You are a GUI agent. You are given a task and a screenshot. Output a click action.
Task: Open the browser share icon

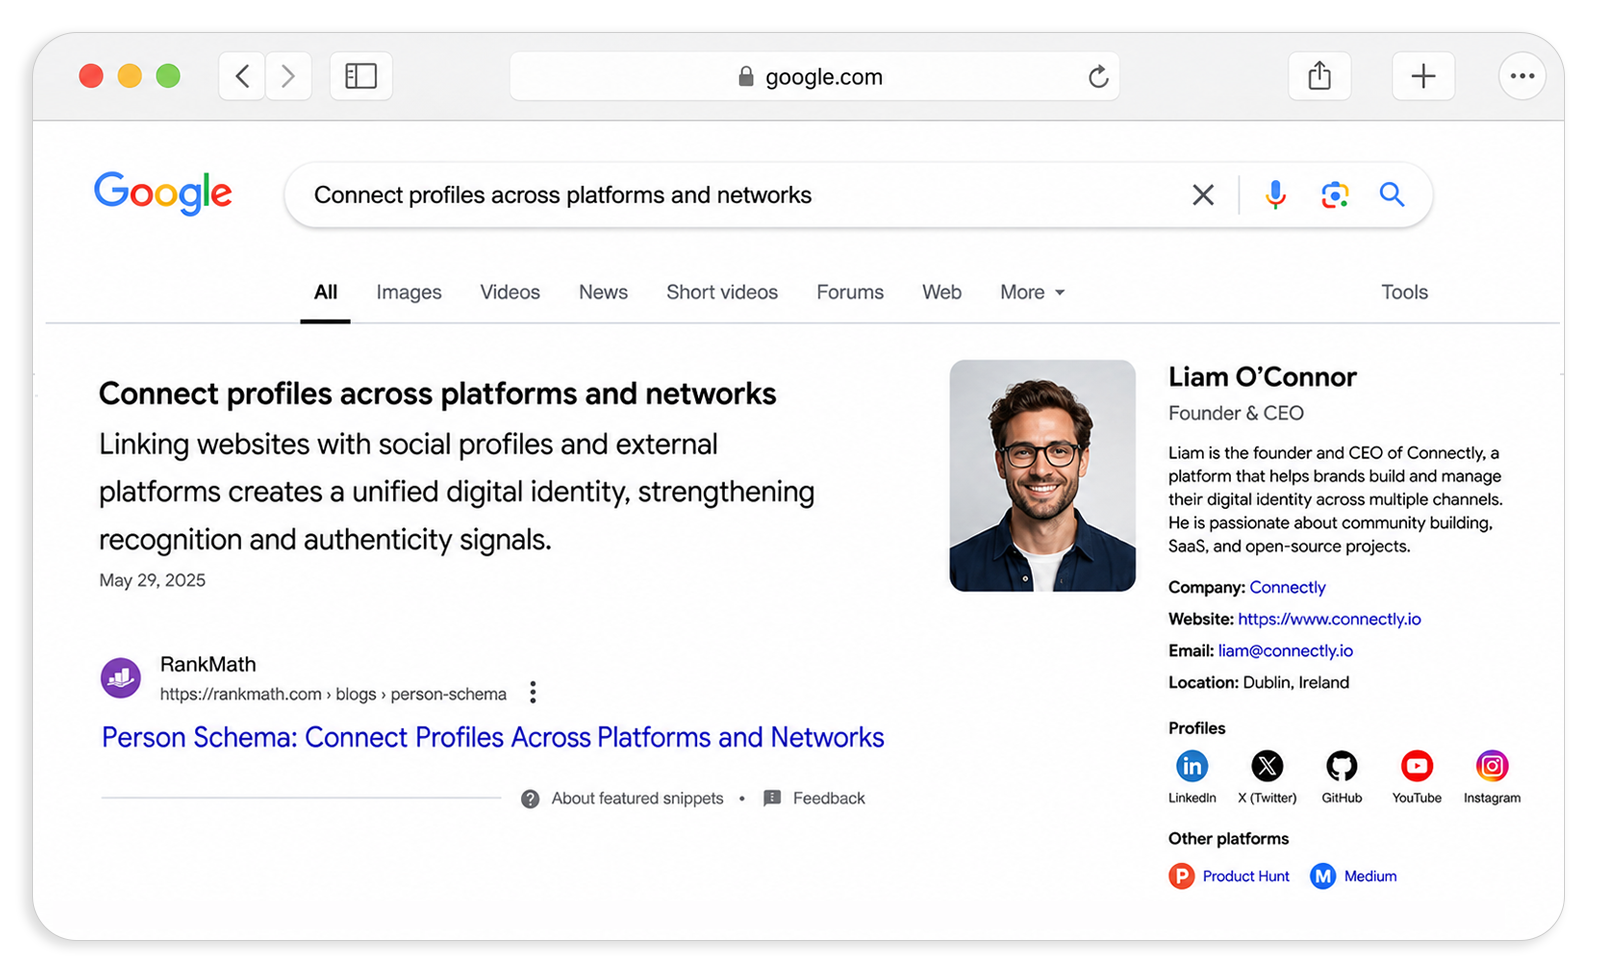tap(1320, 76)
